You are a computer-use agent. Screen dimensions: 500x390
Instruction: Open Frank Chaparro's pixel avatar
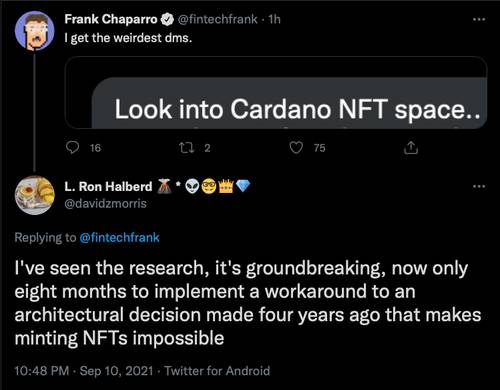tap(35, 31)
